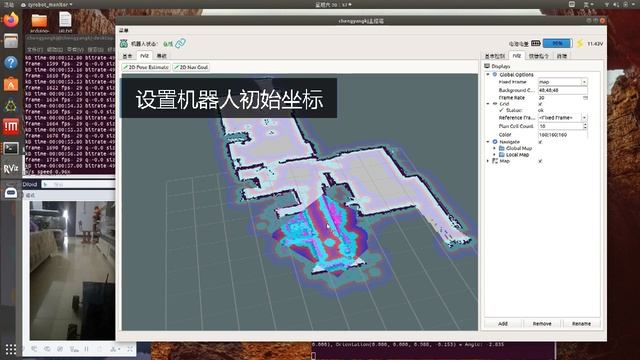Screen dimensions: 640x360
Task: Collapse the Global Options tree
Action: pyautogui.click(x=488, y=75)
